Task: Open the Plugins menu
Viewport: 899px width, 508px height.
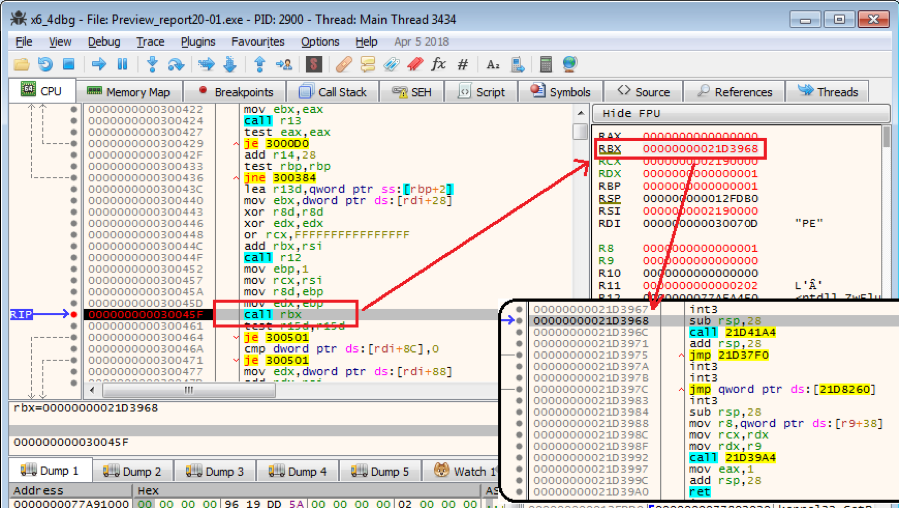Action: click(198, 42)
